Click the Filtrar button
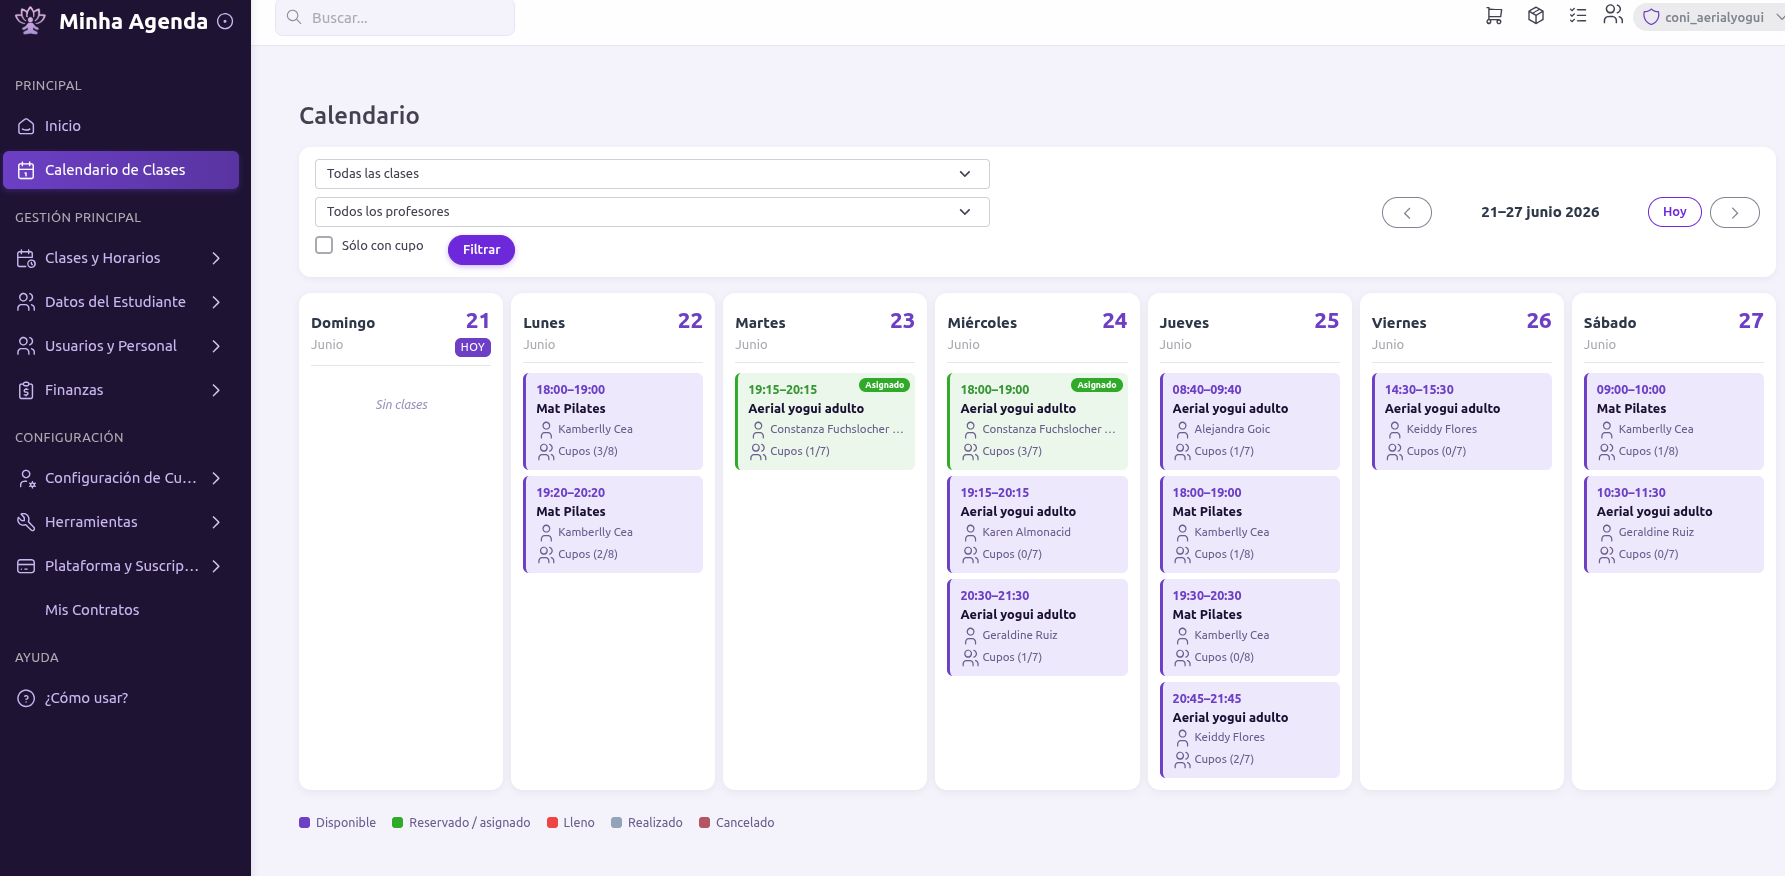 481,250
